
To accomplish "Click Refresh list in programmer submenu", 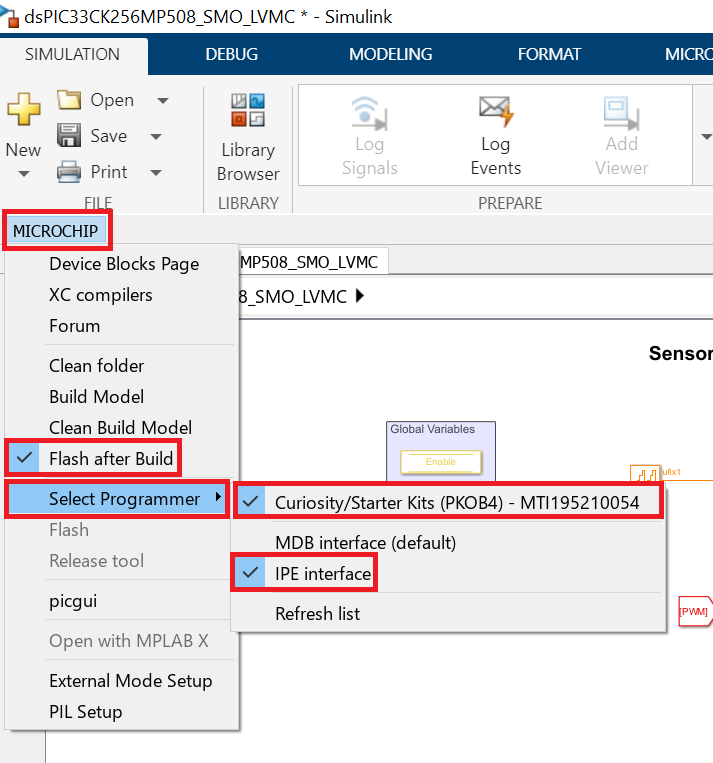I will [x=317, y=614].
